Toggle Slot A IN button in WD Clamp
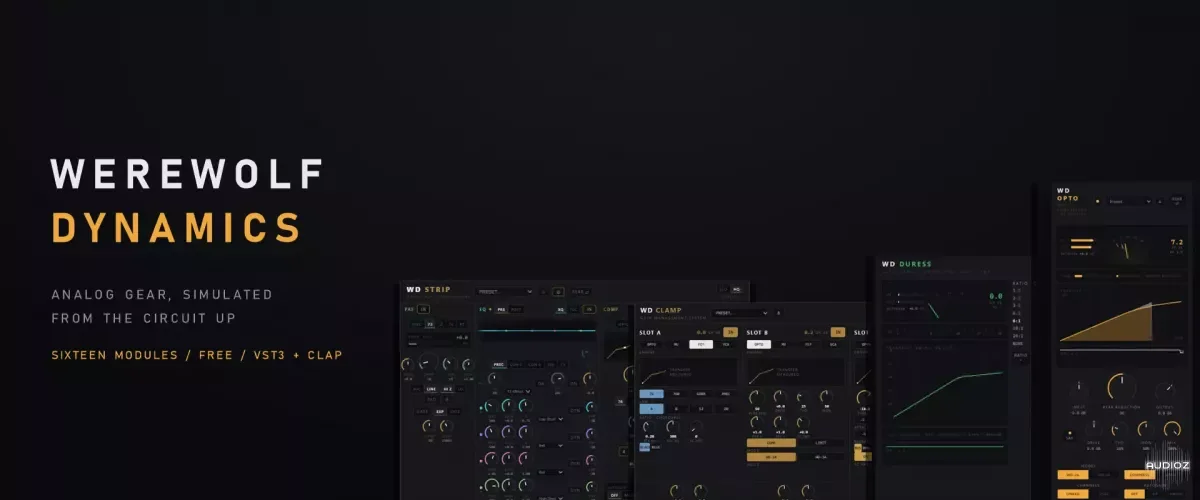This screenshot has width=1200, height=500. (730, 332)
